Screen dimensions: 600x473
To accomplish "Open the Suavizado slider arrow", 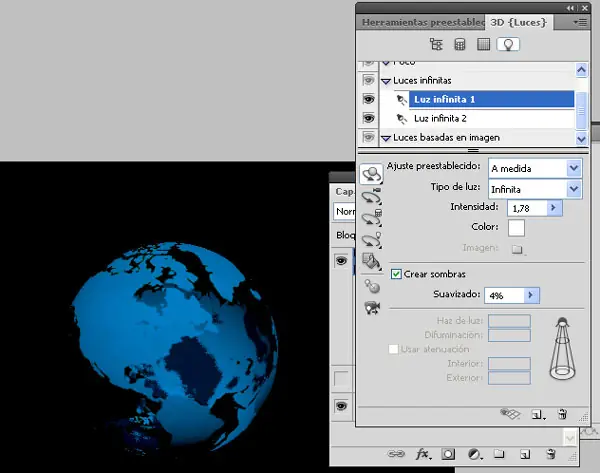I will tap(531, 295).
